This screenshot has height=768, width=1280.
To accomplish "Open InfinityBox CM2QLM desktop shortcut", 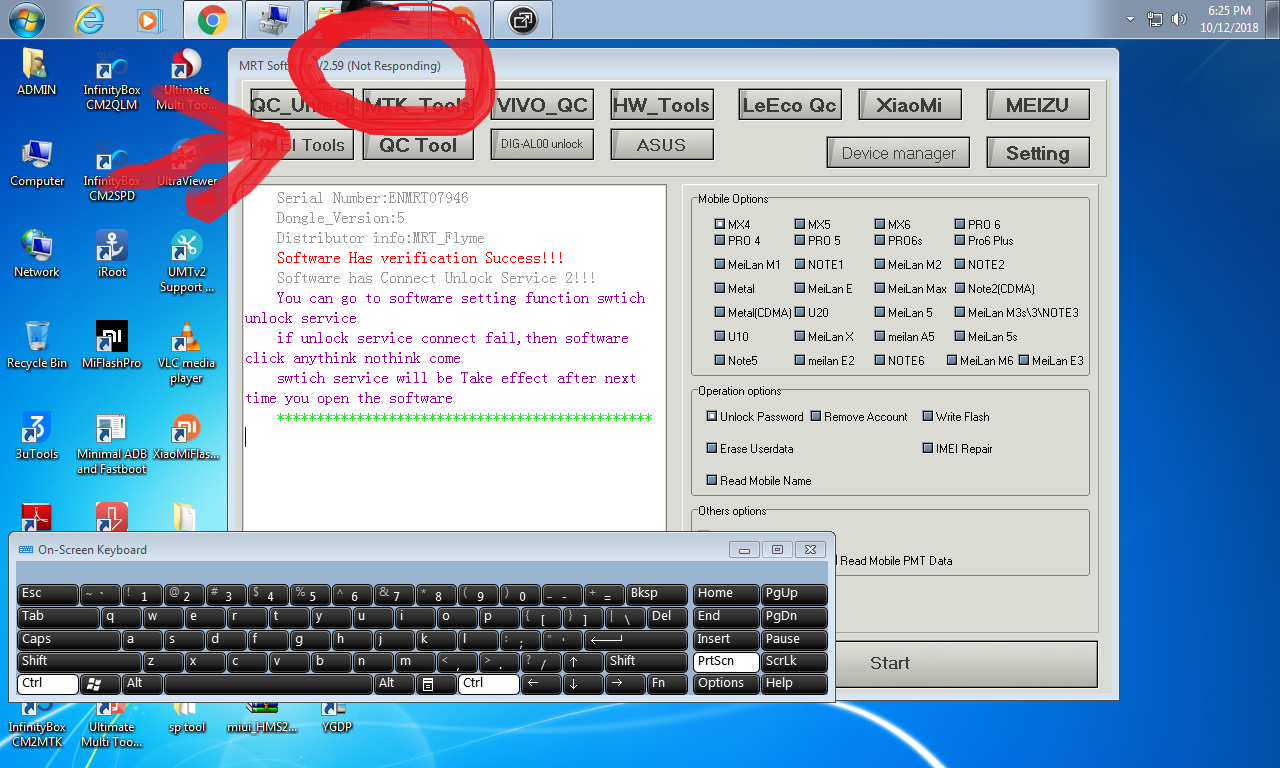I will click(x=111, y=81).
